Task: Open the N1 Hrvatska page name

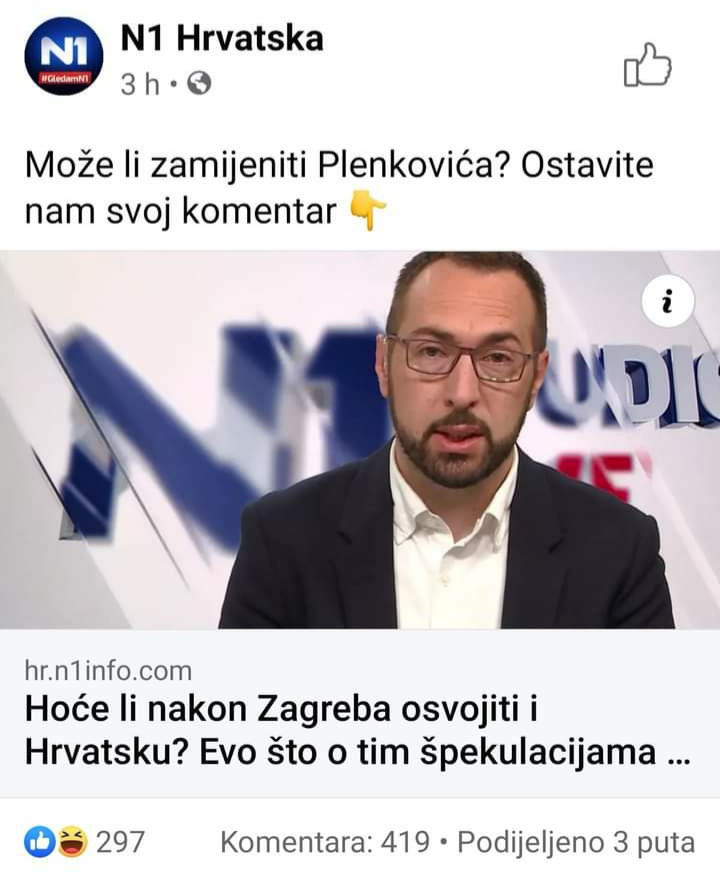Action: [222, 39]
